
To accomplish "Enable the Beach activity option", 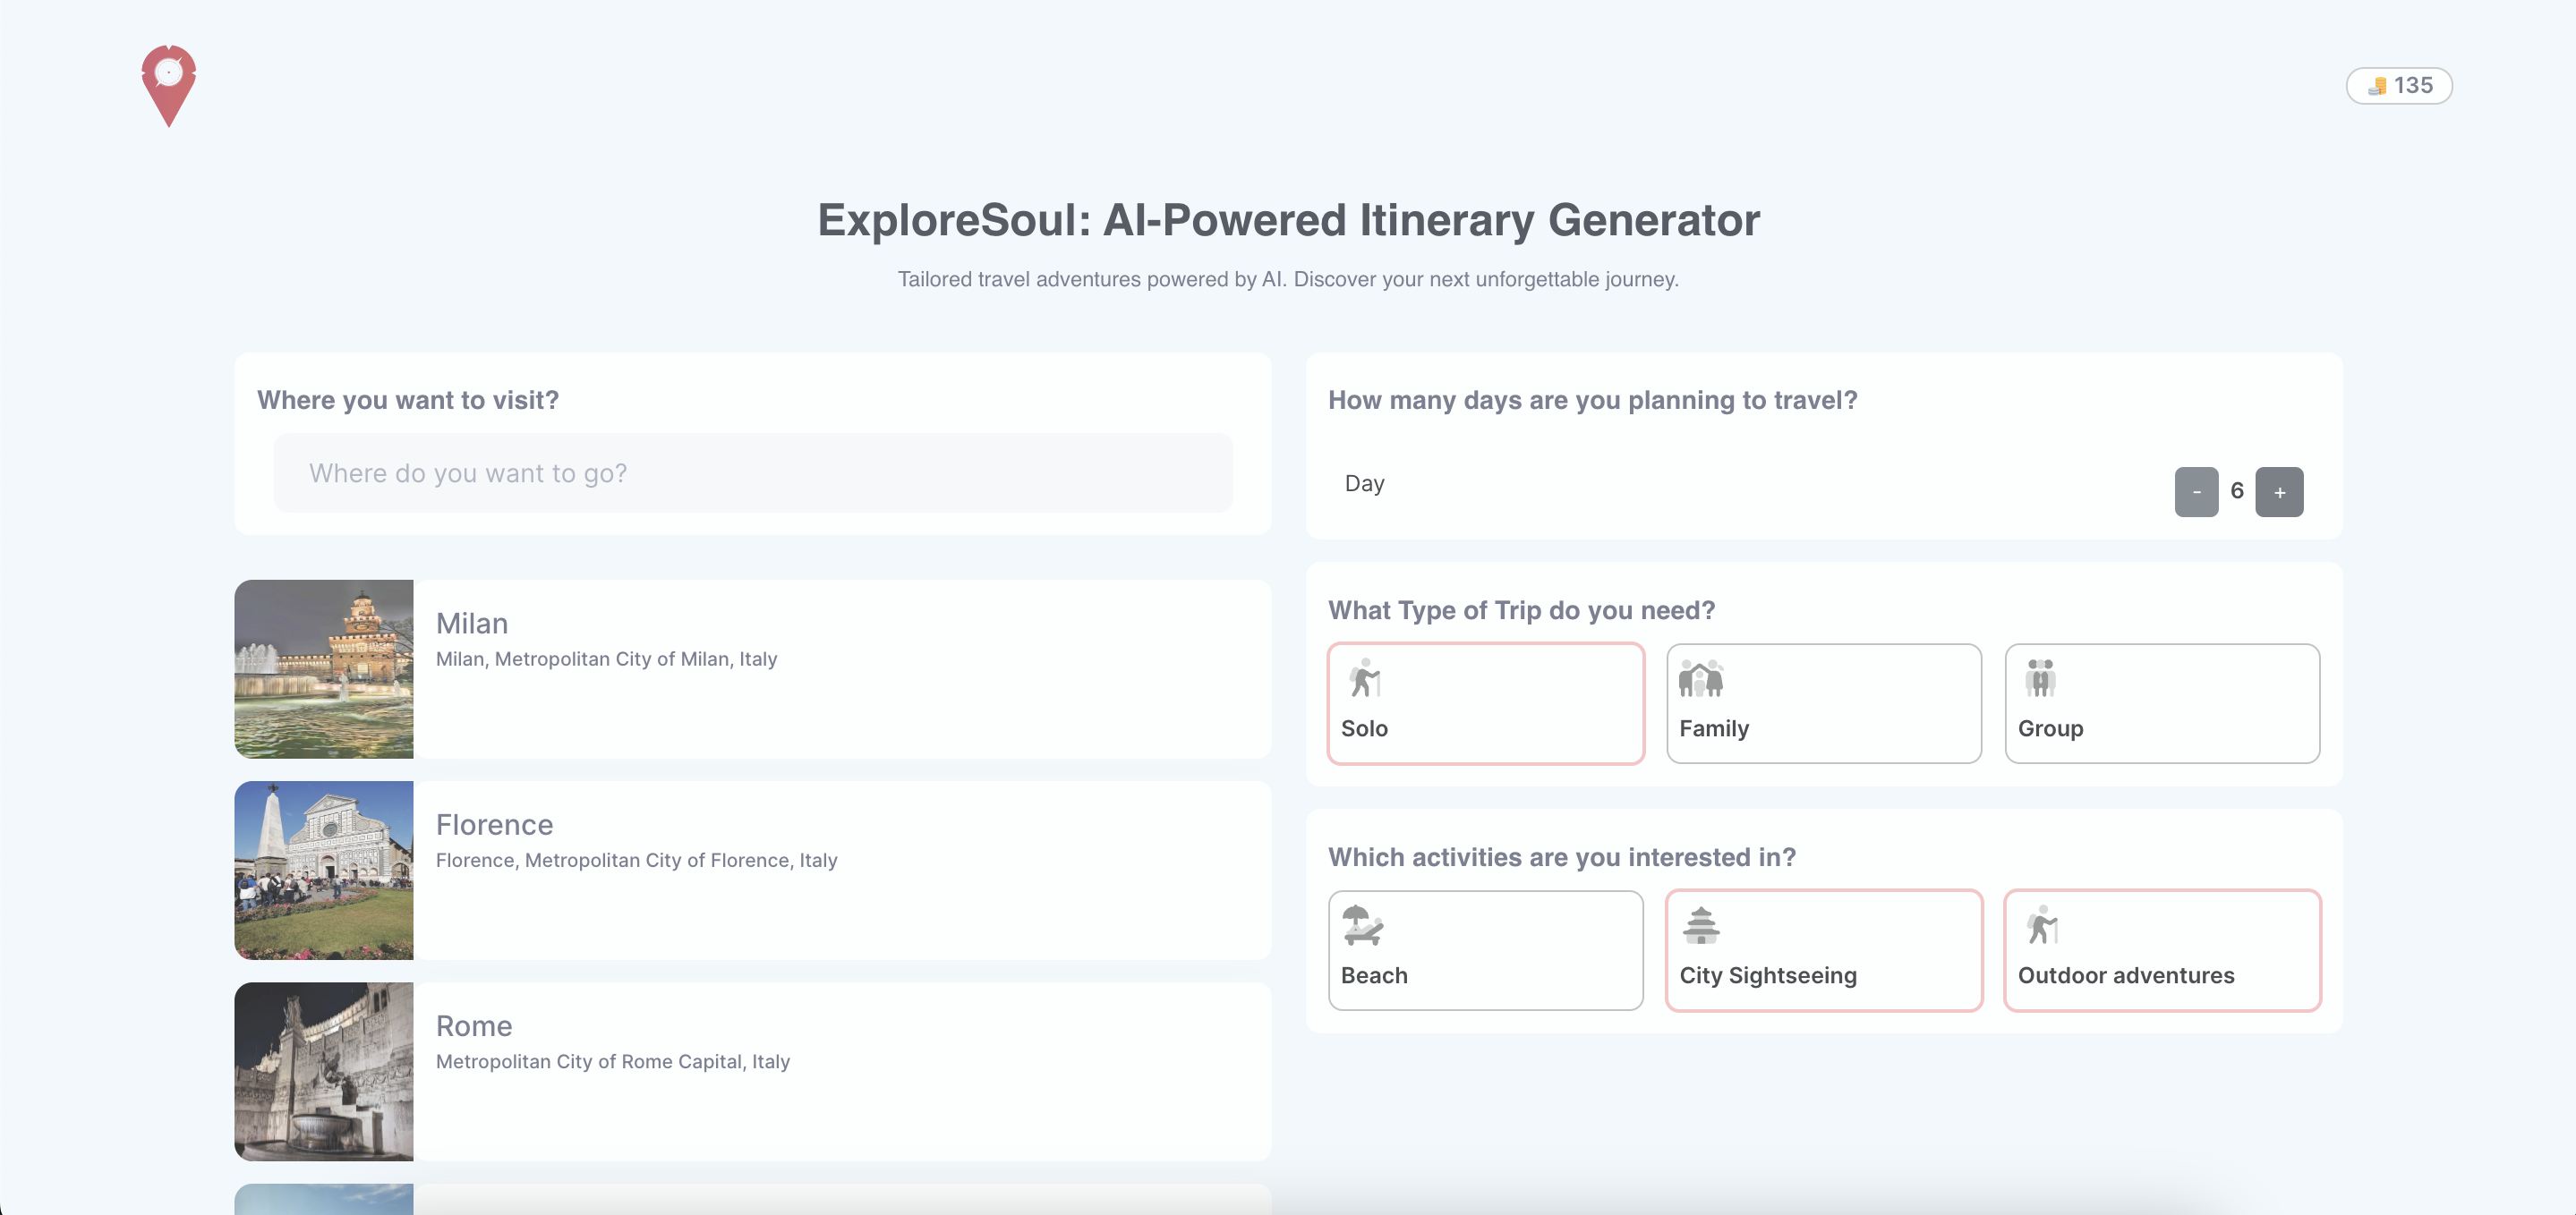I will click(1485, 950).
